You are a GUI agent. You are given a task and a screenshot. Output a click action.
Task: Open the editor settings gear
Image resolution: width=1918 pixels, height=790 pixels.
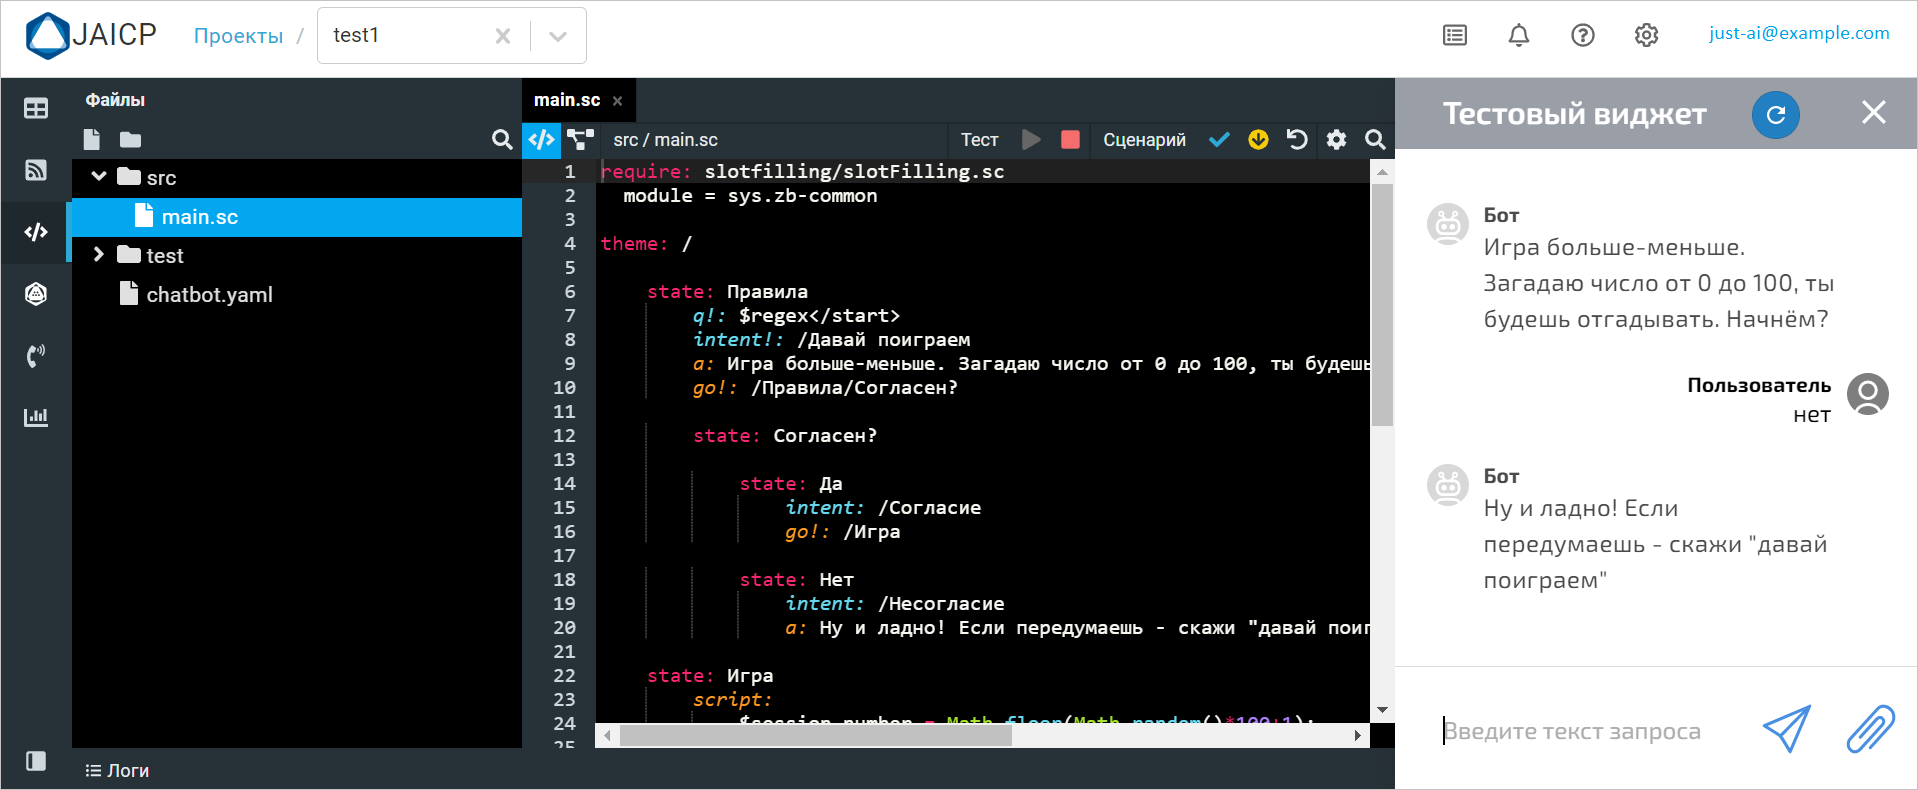[x=1336, y=140]
